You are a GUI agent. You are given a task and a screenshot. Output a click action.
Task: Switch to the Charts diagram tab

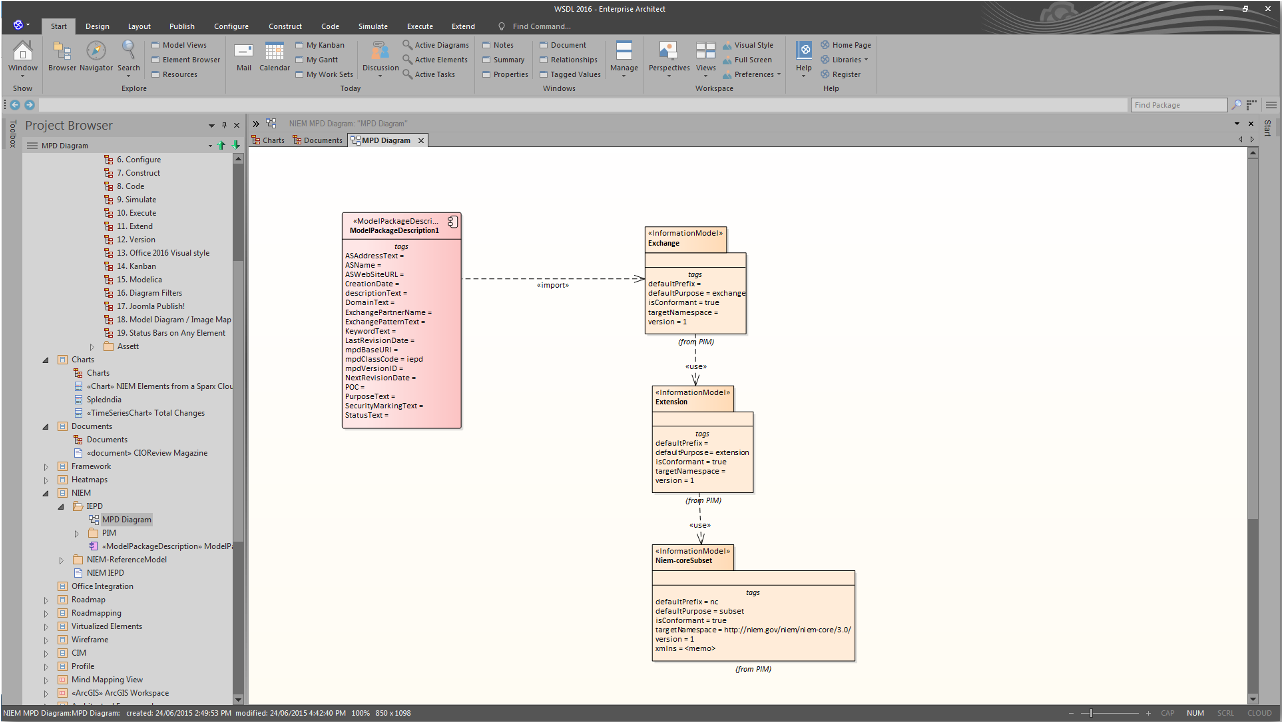pos(268,140)
